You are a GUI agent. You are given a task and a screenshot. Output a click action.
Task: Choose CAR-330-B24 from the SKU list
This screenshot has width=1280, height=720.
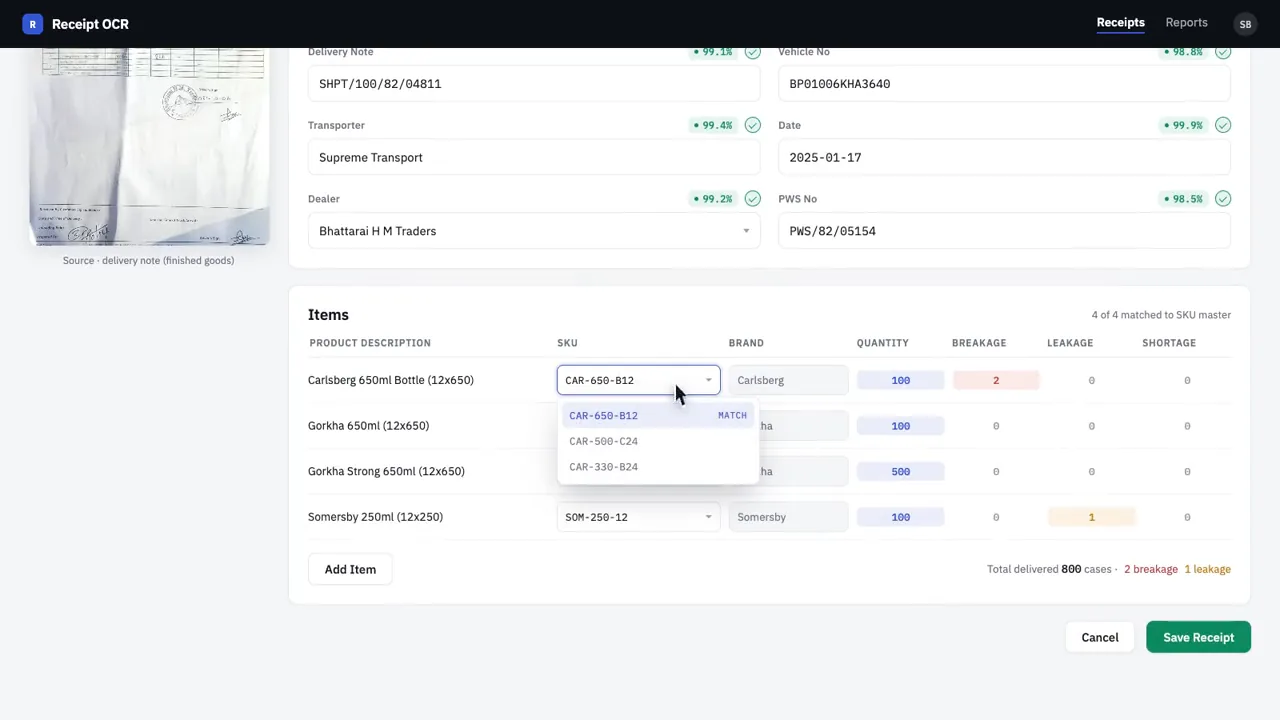coord(657,467)
